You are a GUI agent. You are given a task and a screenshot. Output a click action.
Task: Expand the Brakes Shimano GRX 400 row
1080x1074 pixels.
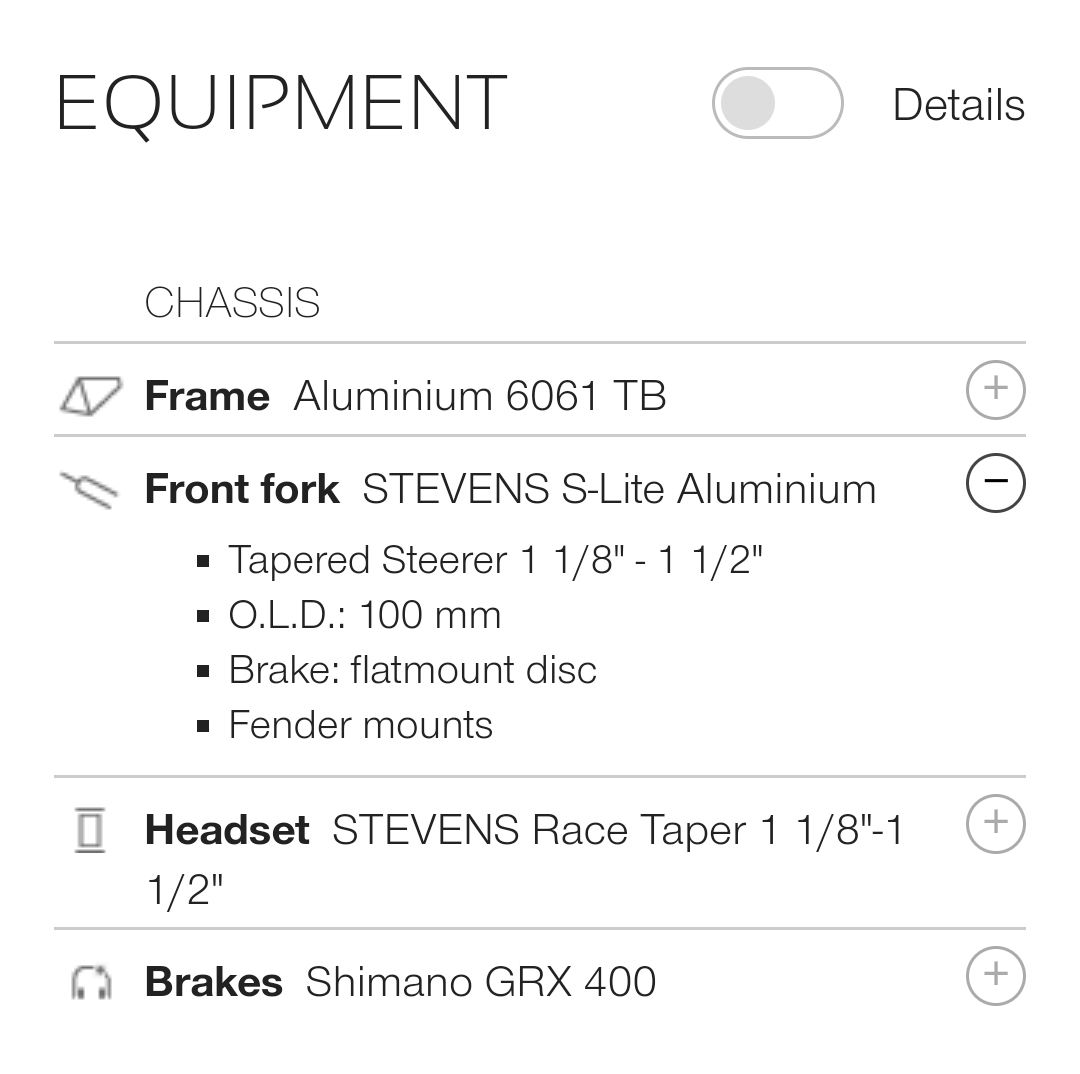pos(995,975)
